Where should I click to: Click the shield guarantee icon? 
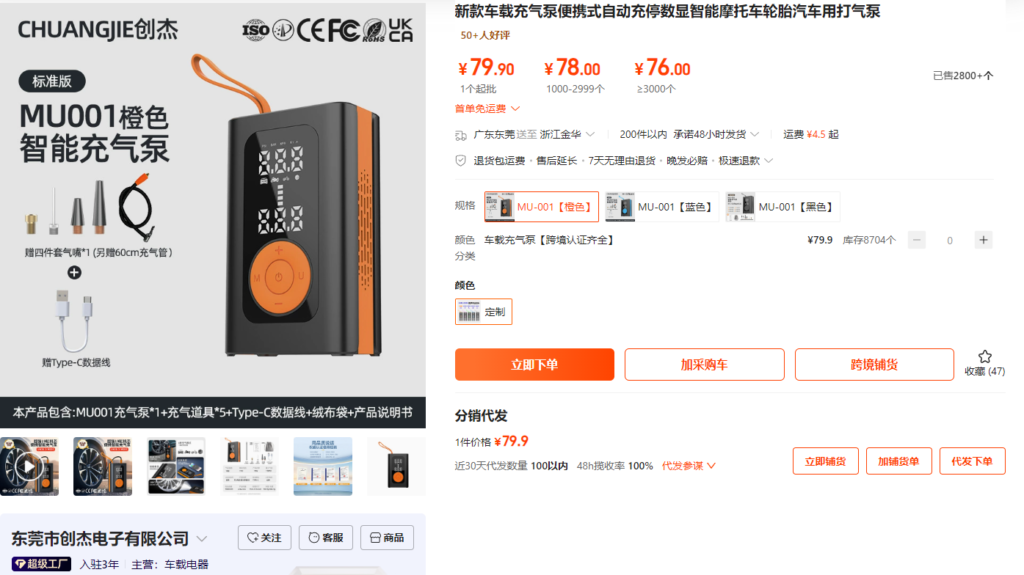tap(460, 161)
